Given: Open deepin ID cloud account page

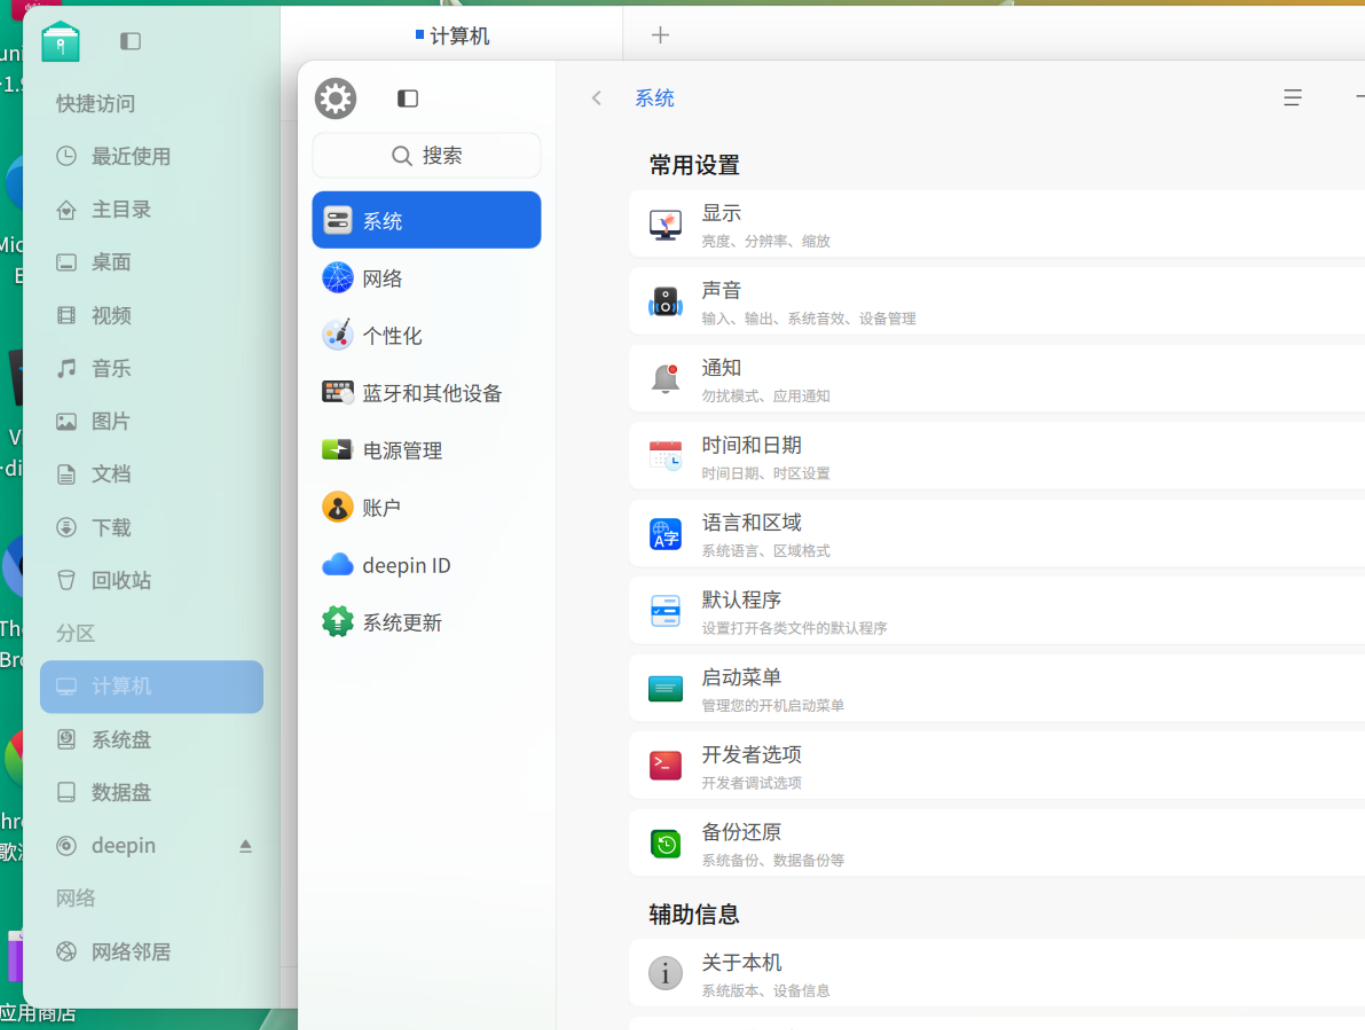Looking at the screenshot, I should point(426,565).
